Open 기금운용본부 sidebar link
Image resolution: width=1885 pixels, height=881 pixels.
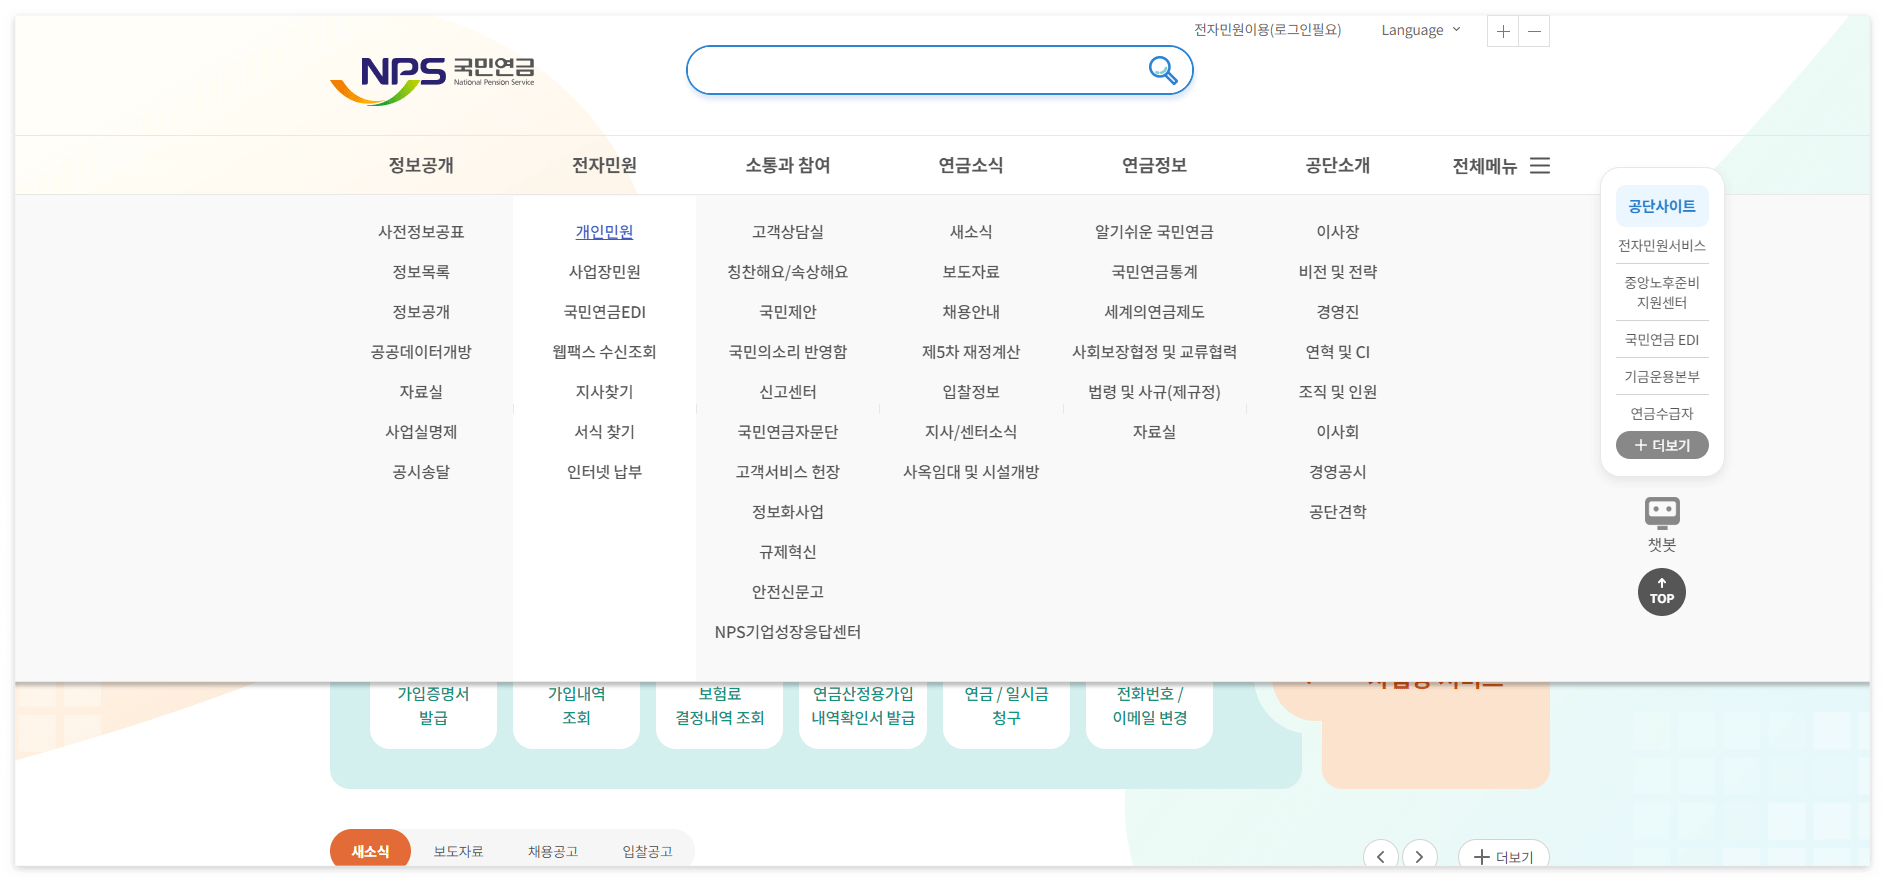[x=1662, y=377]
